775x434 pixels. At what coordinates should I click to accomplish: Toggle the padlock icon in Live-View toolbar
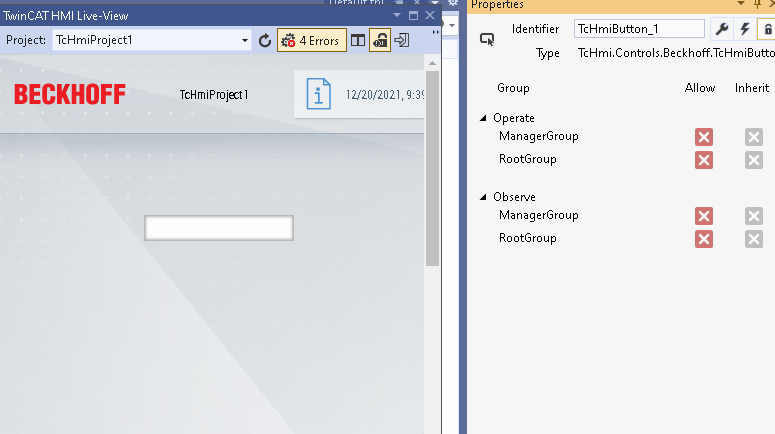[380, 41]
